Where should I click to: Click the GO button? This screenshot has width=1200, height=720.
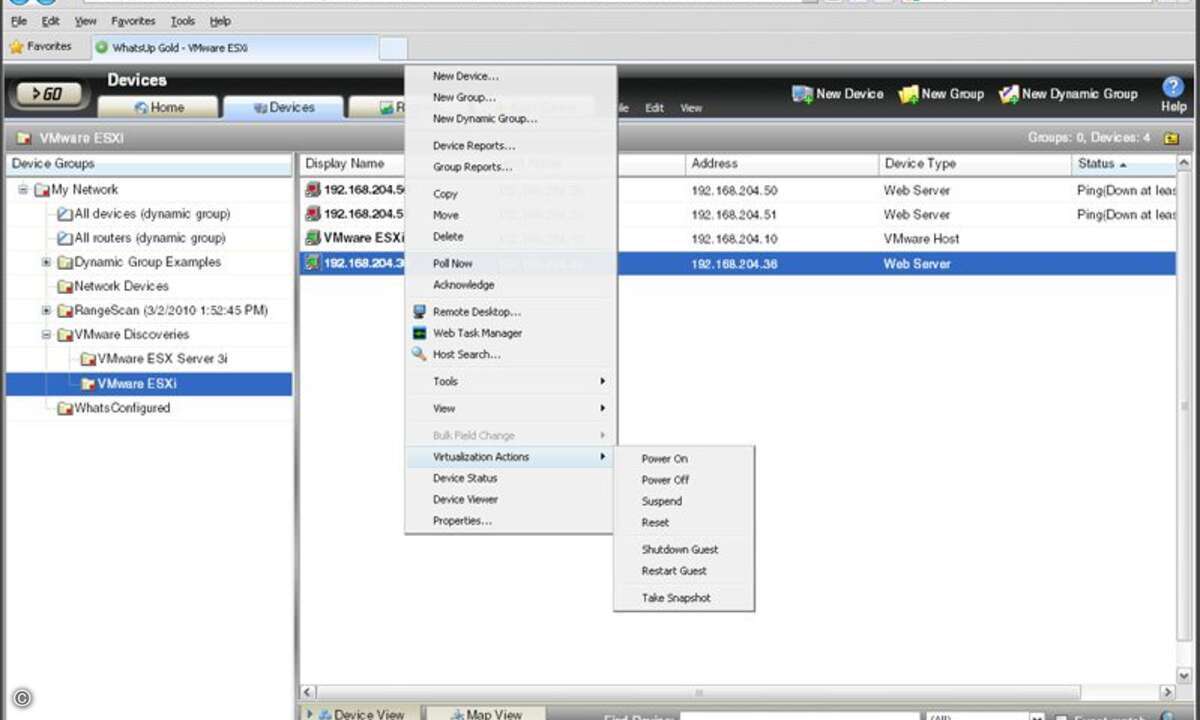click(49, 94)
